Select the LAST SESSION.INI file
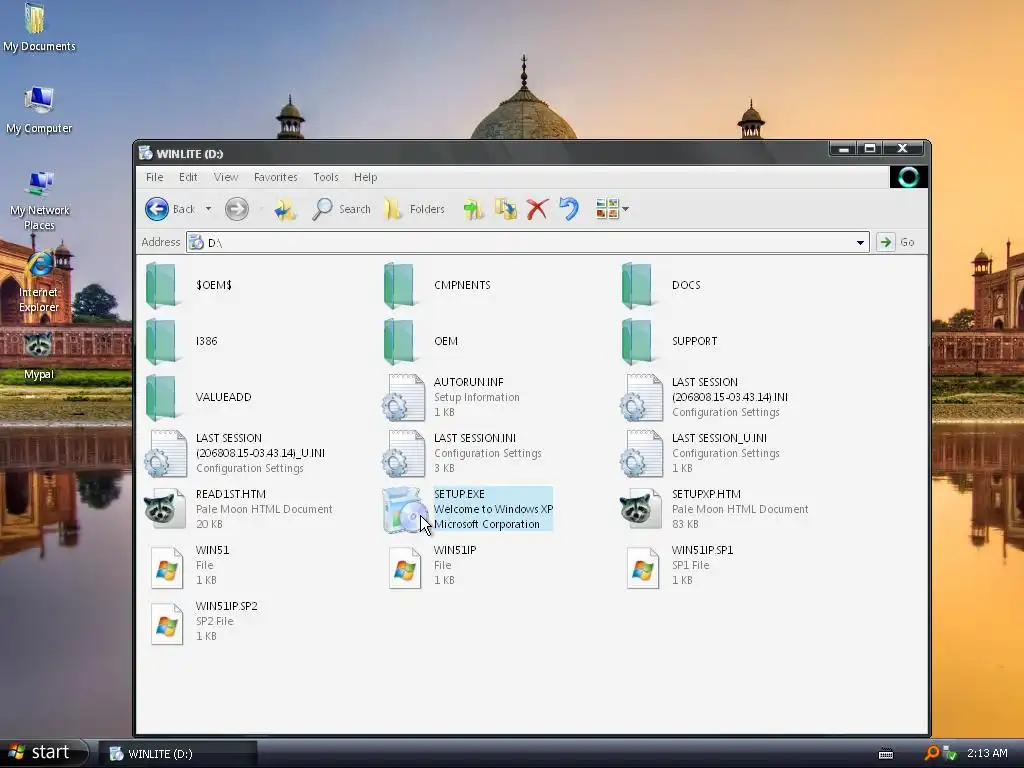 [x=462, y=453]
